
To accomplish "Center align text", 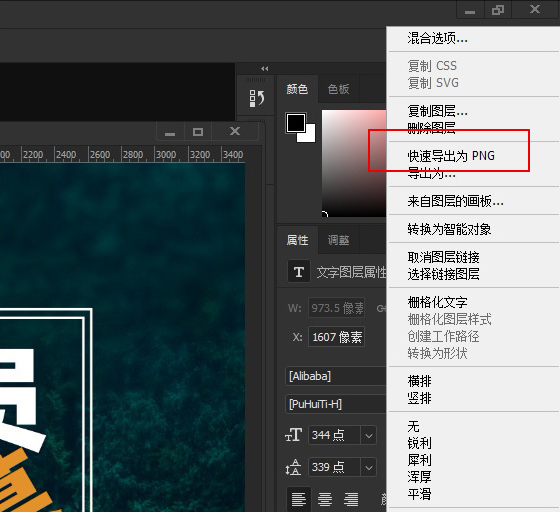I will click(x=325, y=499).
